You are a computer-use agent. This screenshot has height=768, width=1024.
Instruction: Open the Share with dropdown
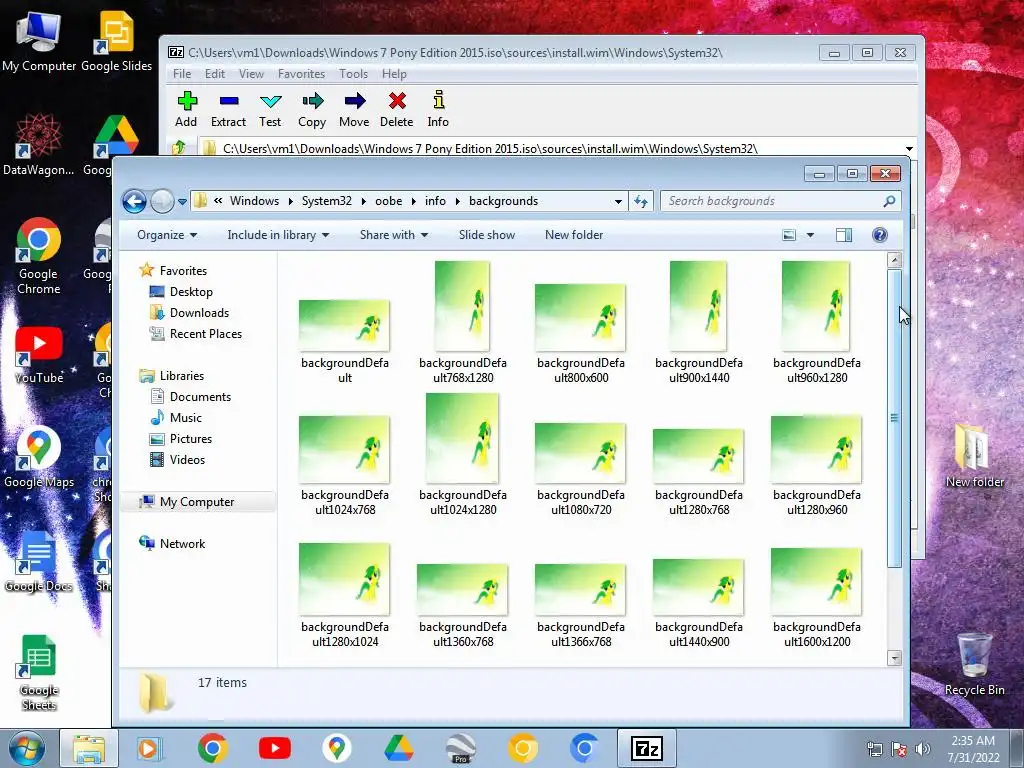[x=394, y=235]
